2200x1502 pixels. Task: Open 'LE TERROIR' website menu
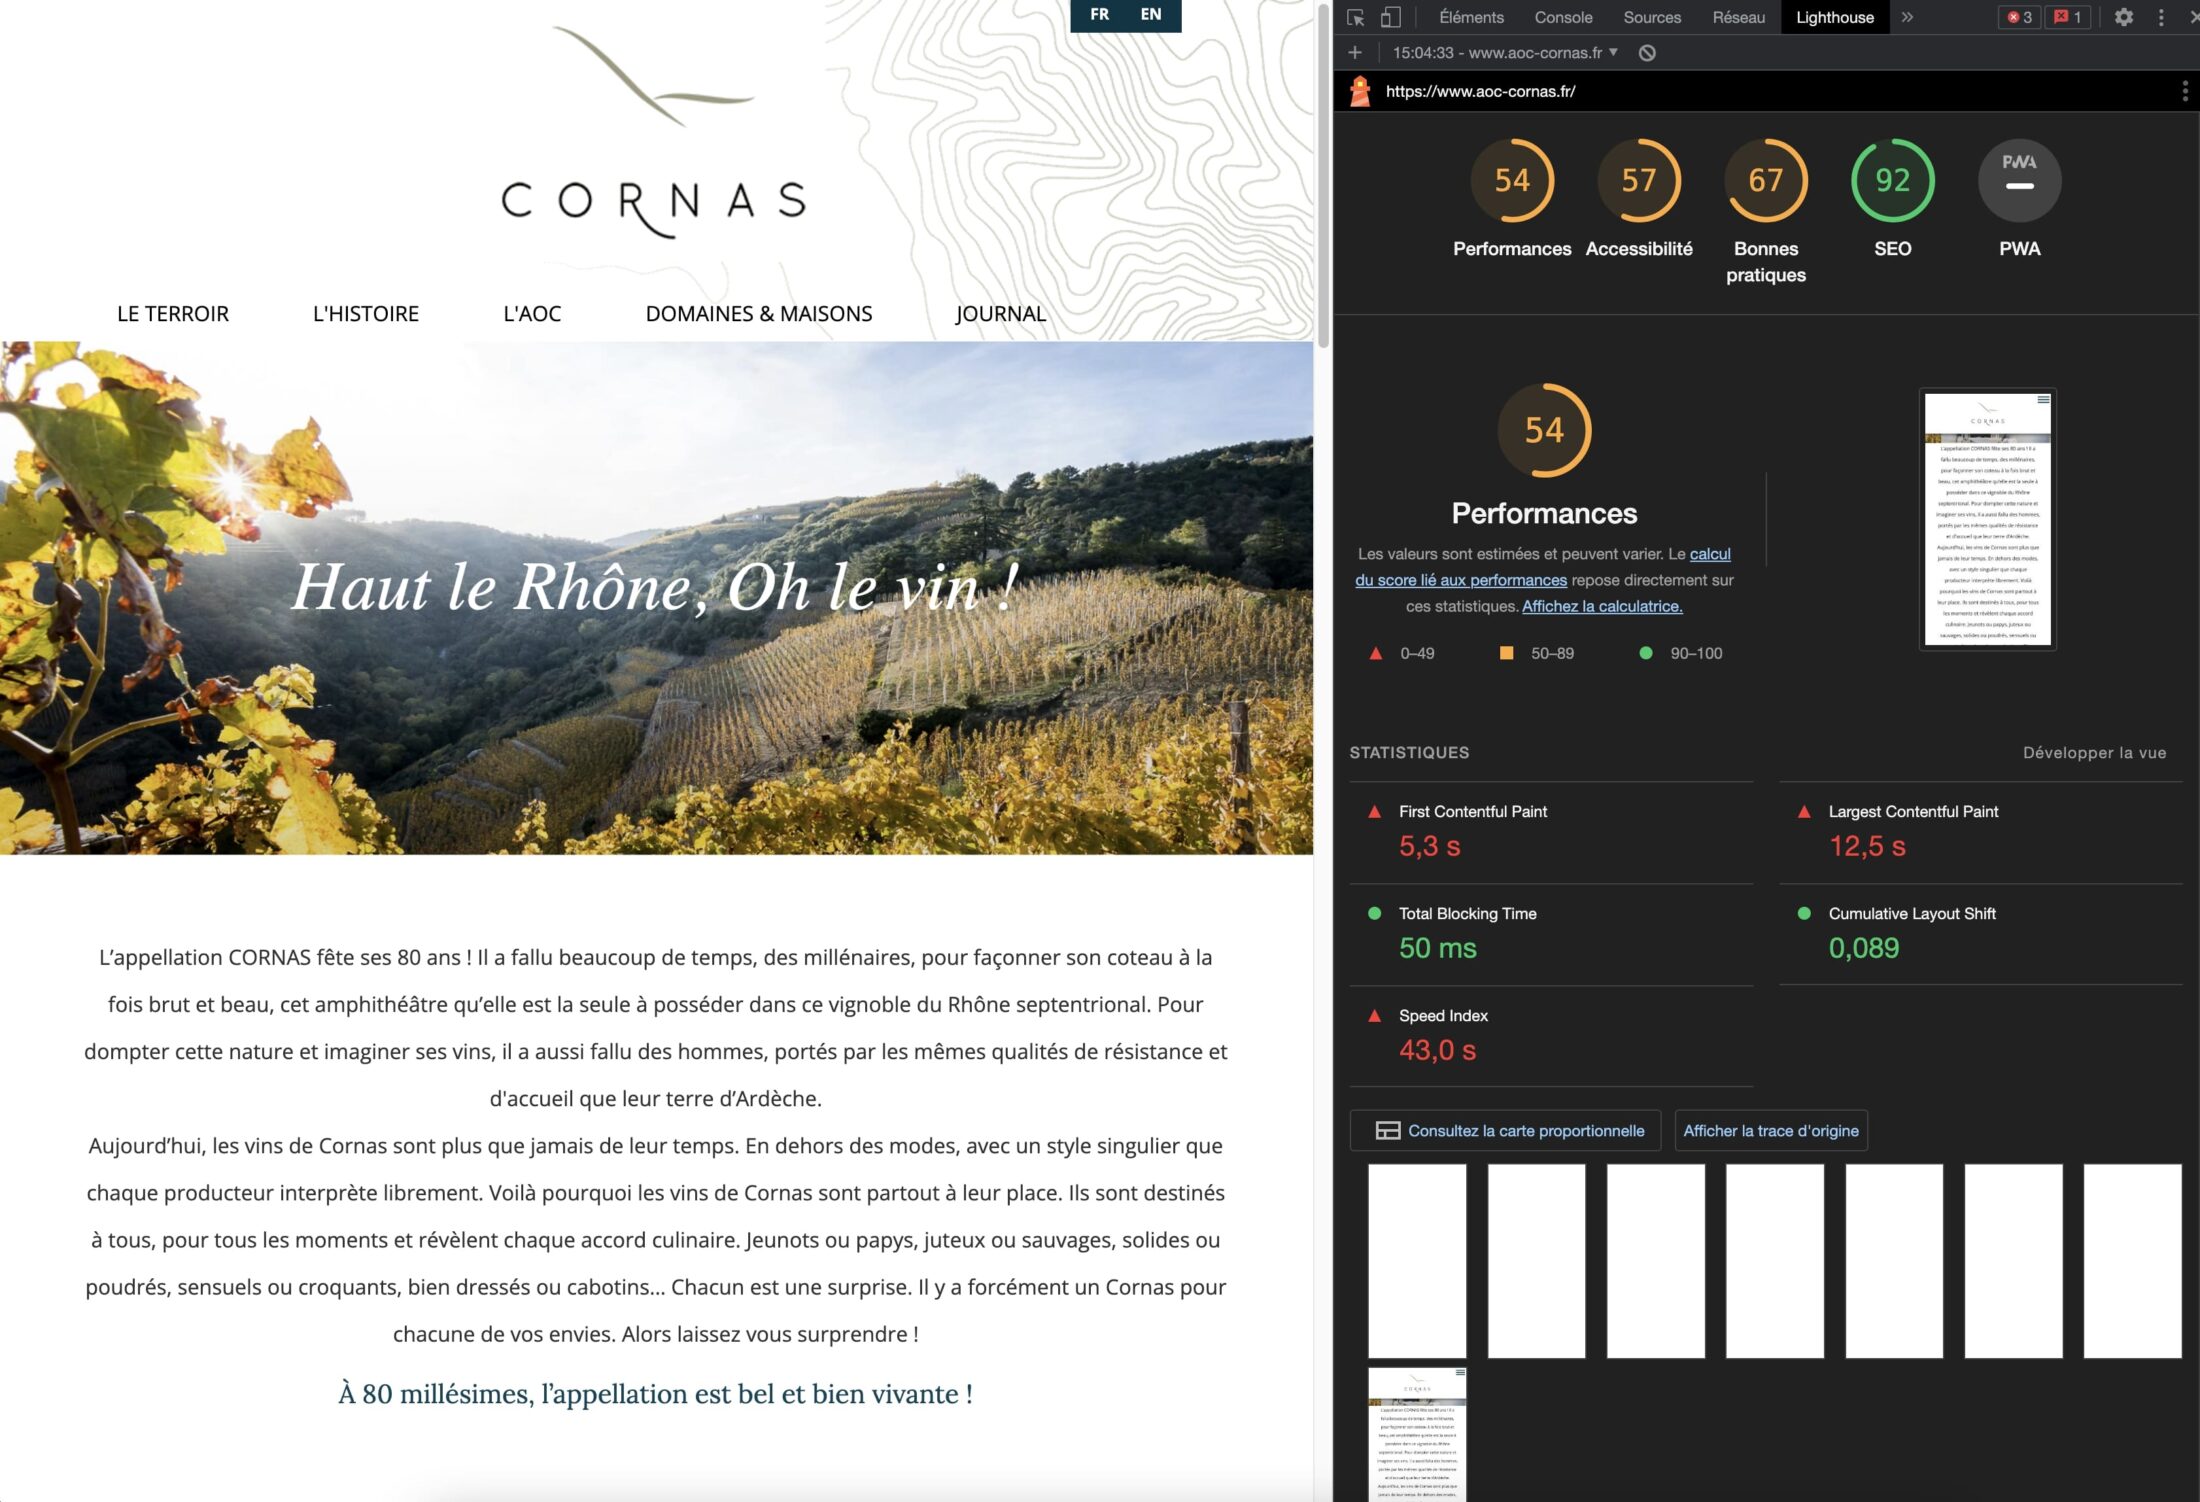(x=173, y=314)
